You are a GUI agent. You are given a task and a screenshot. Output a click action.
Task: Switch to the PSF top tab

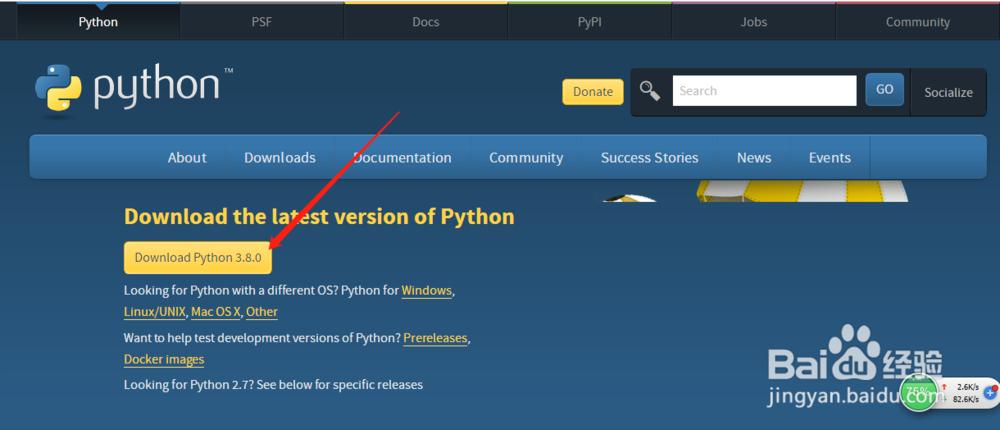(x=262, y=22)
